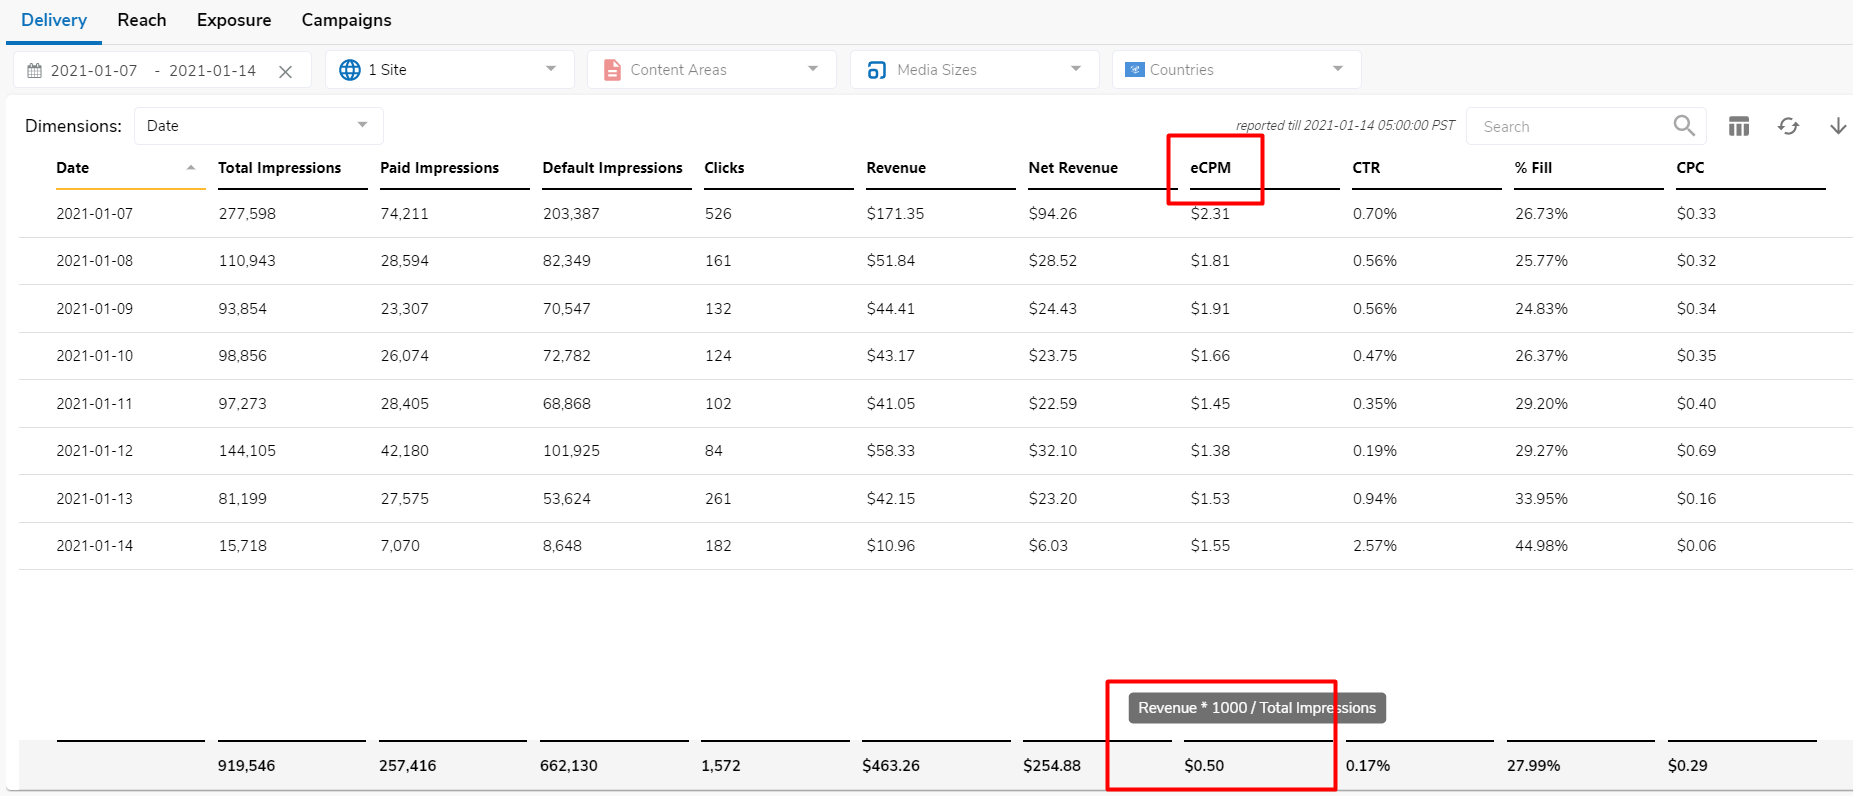The height and width of the screenshot is (796, 1853).
Task: Expand the Dimensions Date dropdown
Action: click(x=362, y=125)
